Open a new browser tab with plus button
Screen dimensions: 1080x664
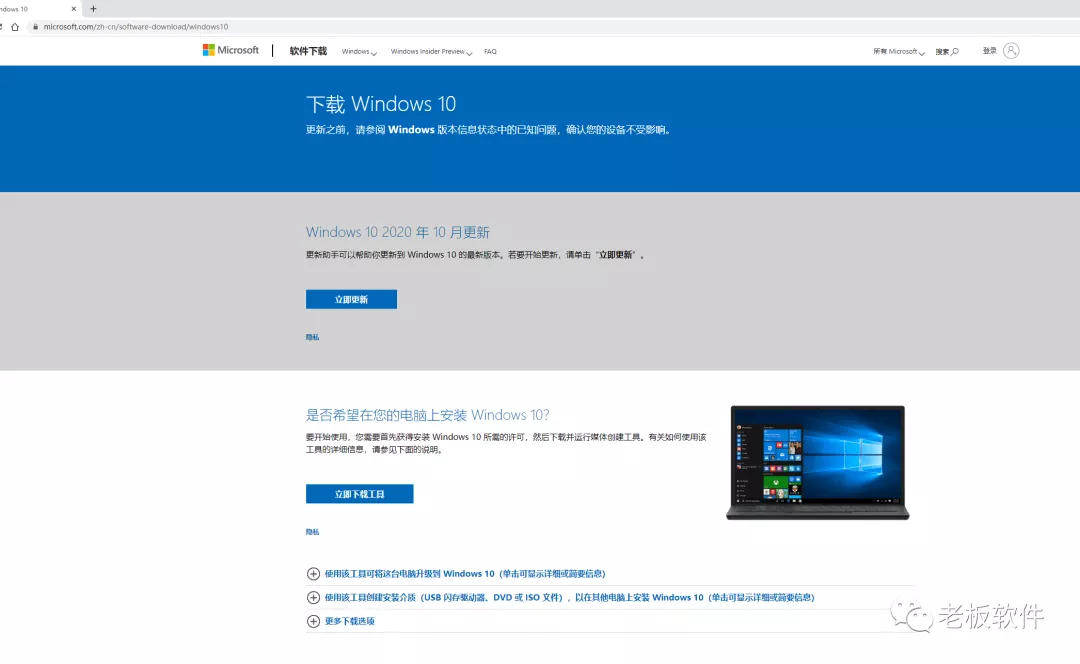point(92,9)
